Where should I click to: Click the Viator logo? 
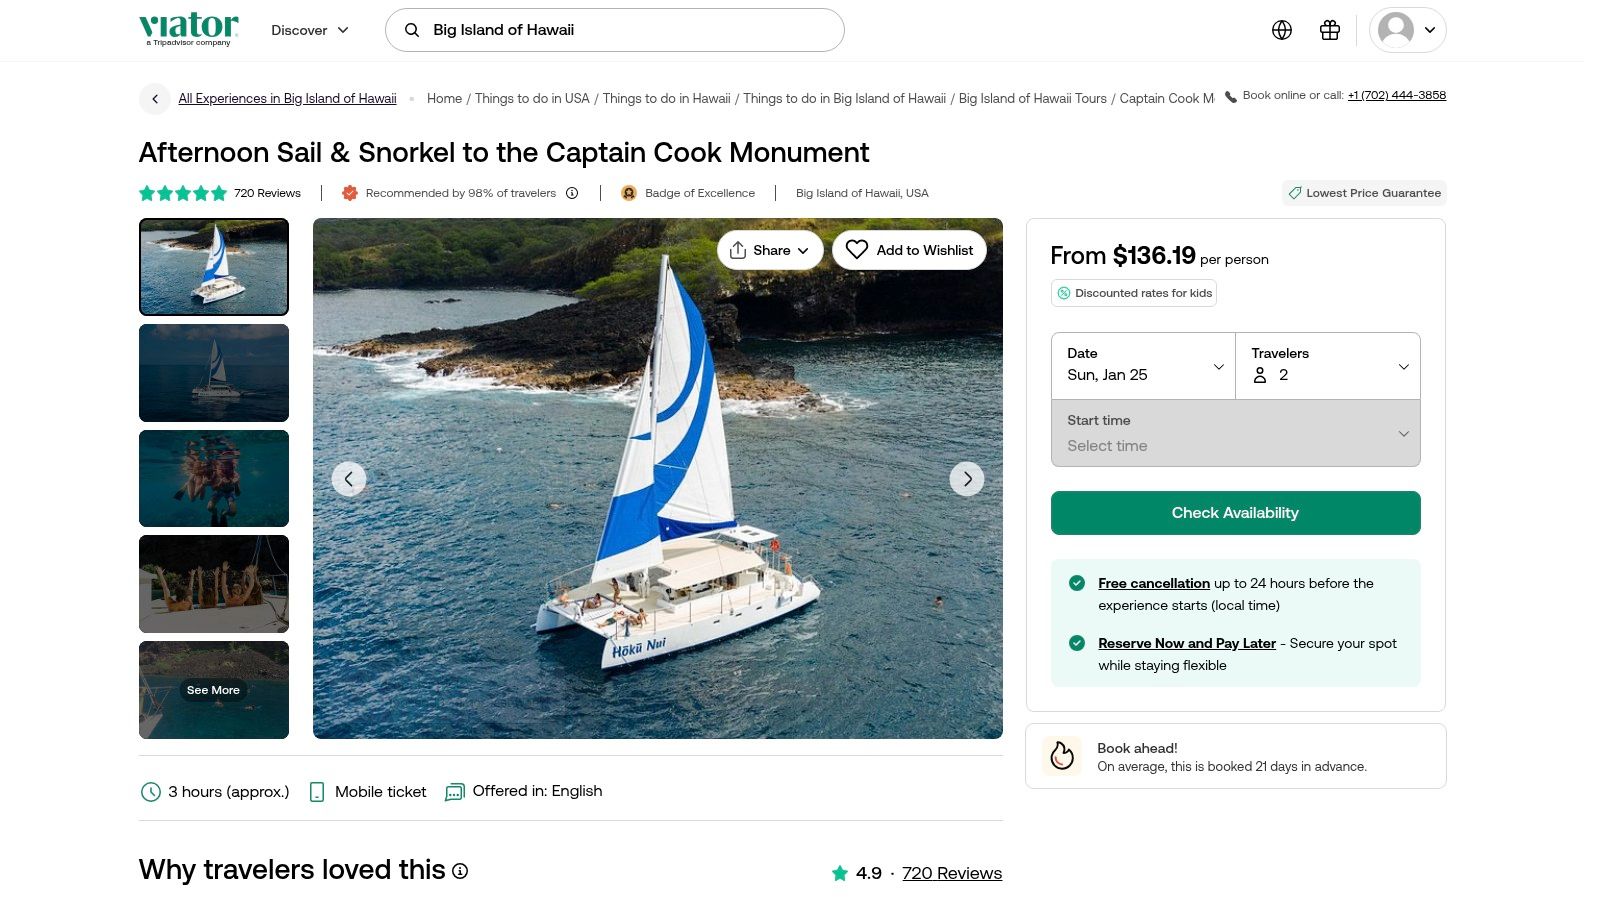(189, 29)
